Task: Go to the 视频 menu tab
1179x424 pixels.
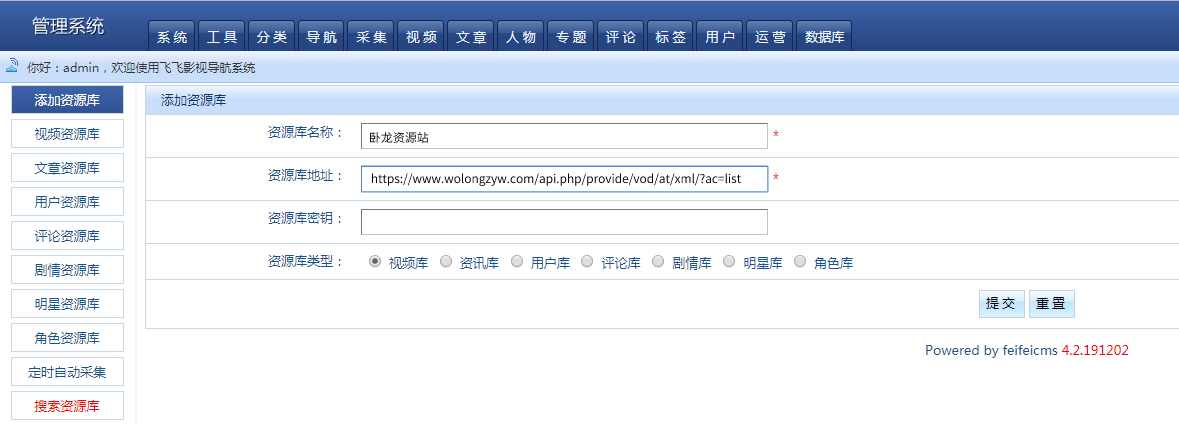Action: (x=421, y=37)
